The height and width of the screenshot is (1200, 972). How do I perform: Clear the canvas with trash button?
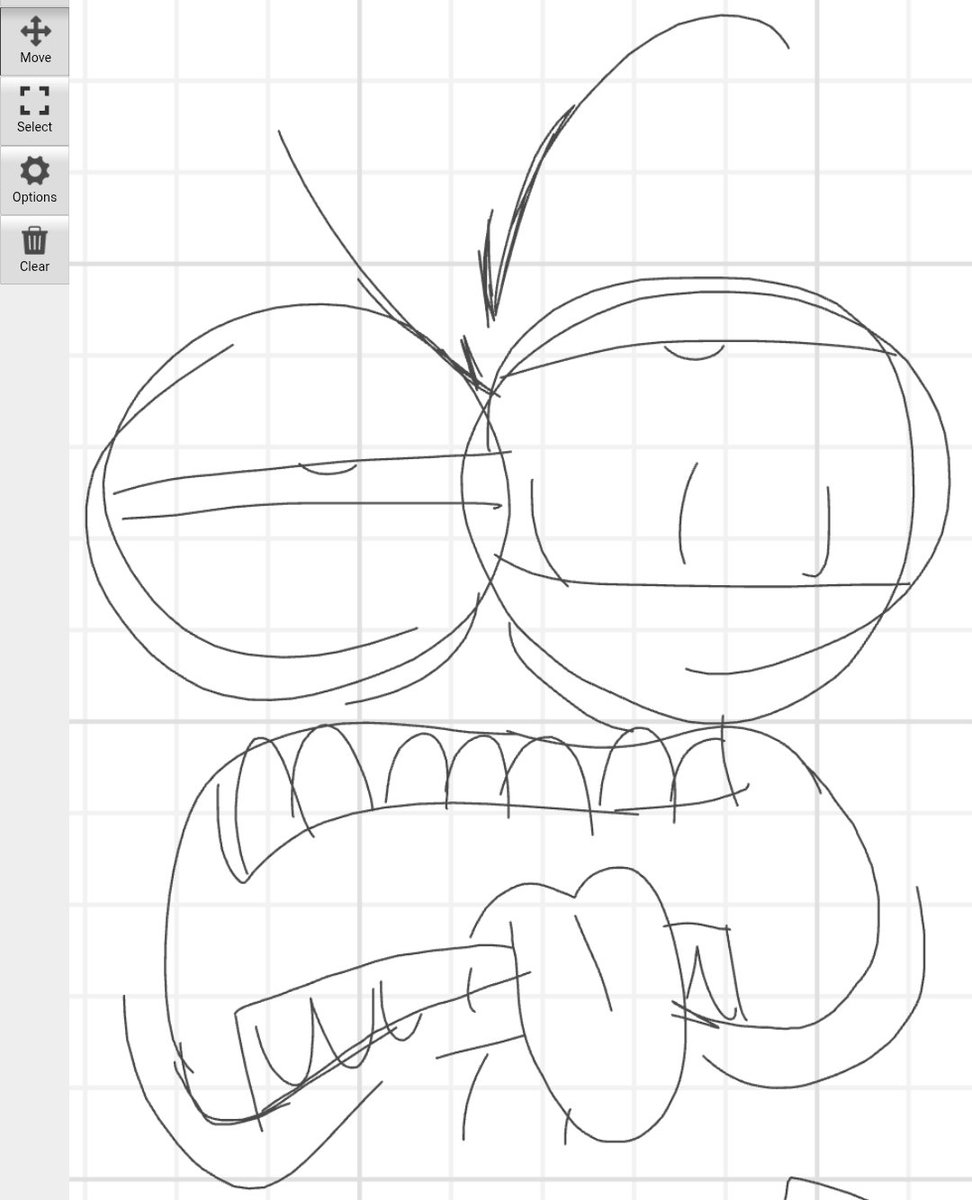[x=35, y=250]
